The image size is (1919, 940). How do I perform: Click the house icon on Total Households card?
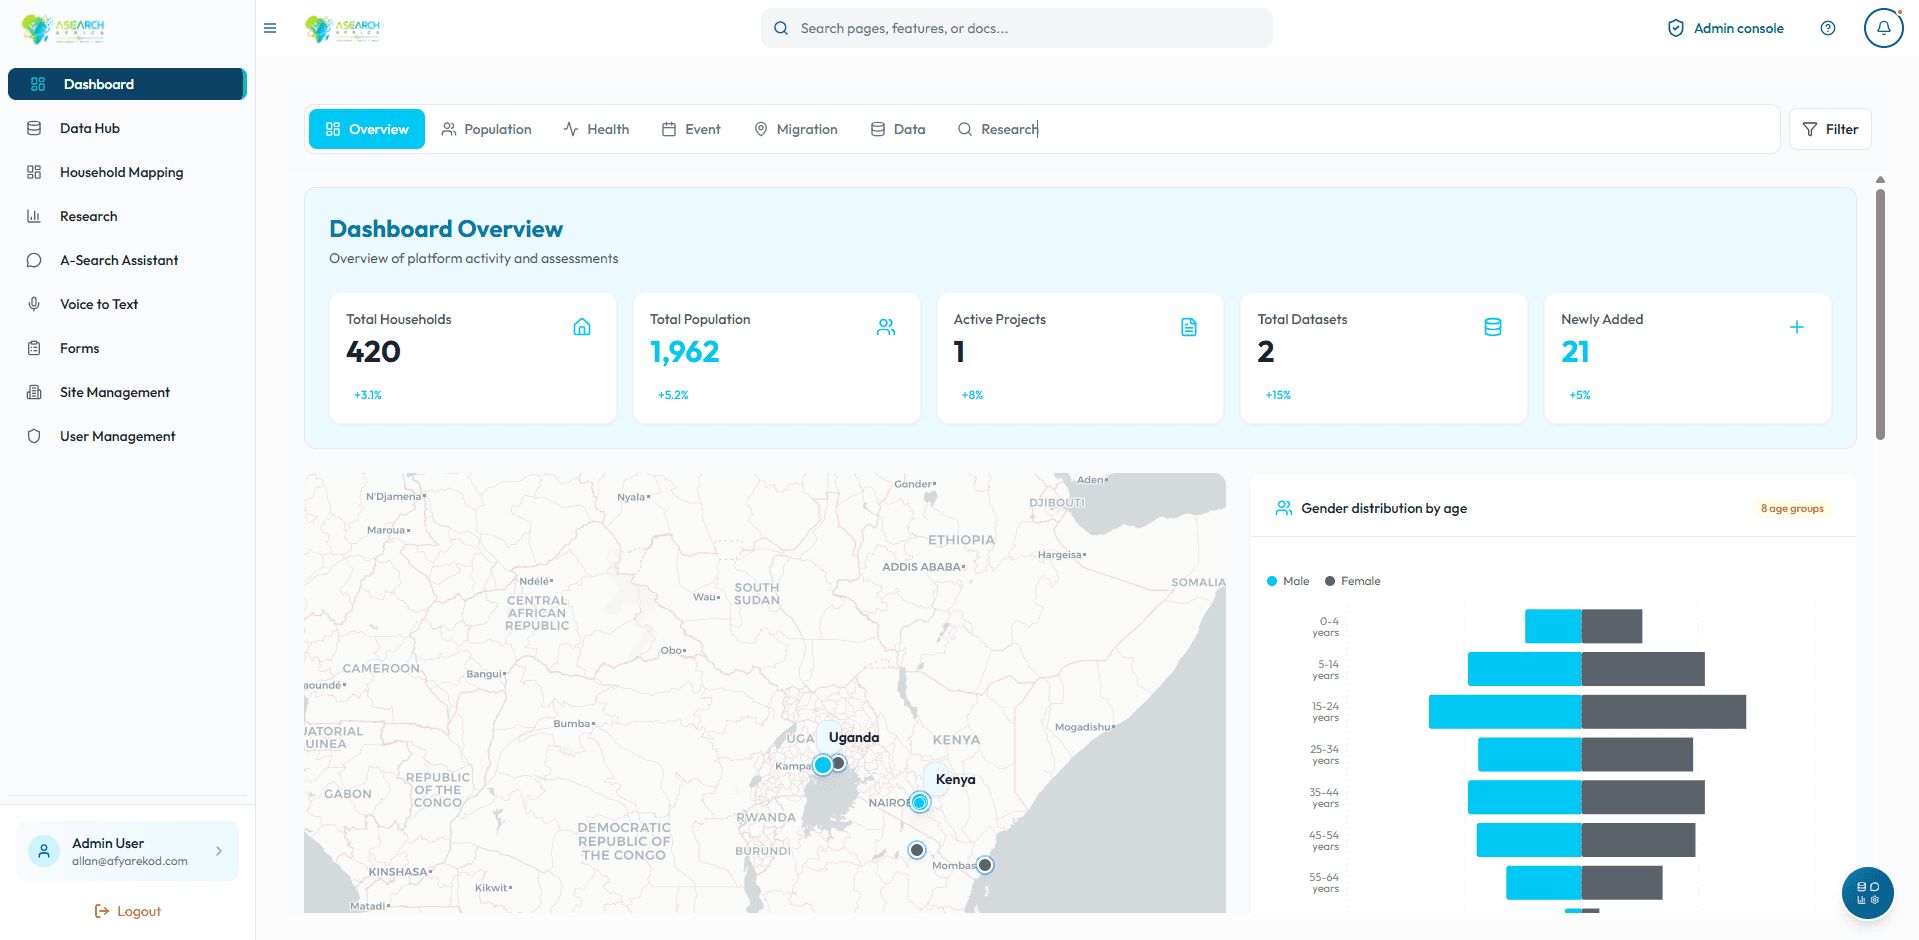pyautogui.click(x=582, y=327)
